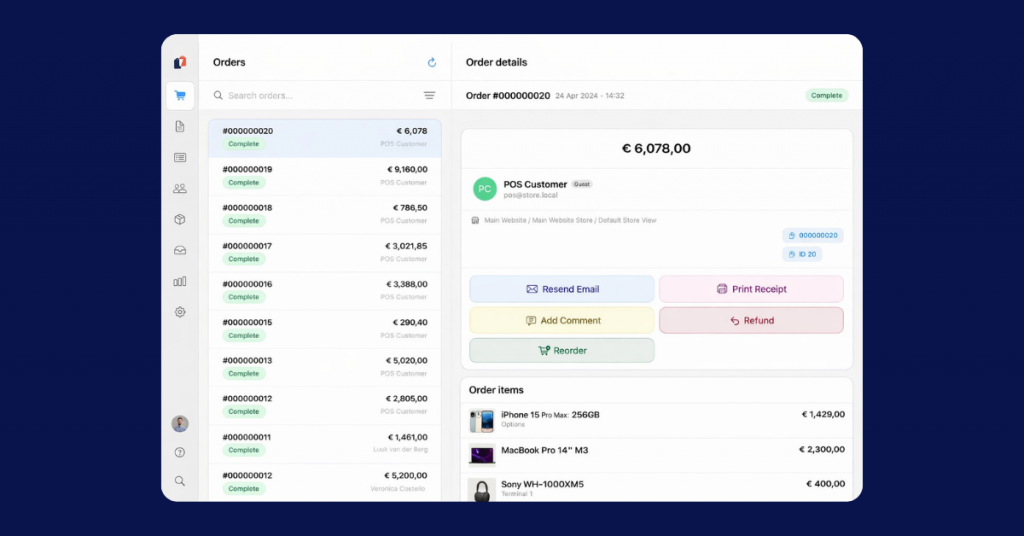The width and height of the screenshot is (1024, 536).
Task: Open the customers icon in the sidebar
Action: pos(180,188)
